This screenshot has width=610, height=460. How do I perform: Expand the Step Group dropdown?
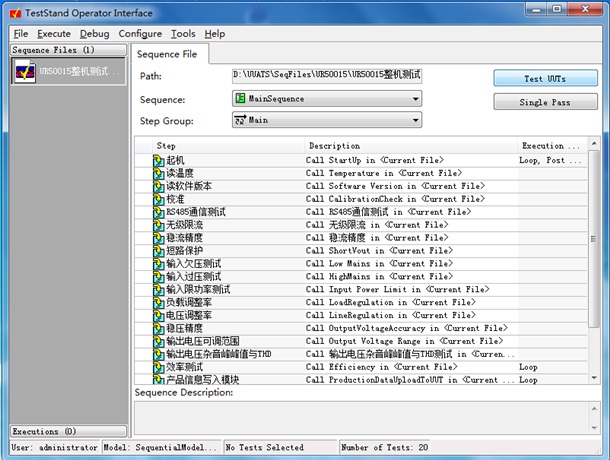point(326,121)
